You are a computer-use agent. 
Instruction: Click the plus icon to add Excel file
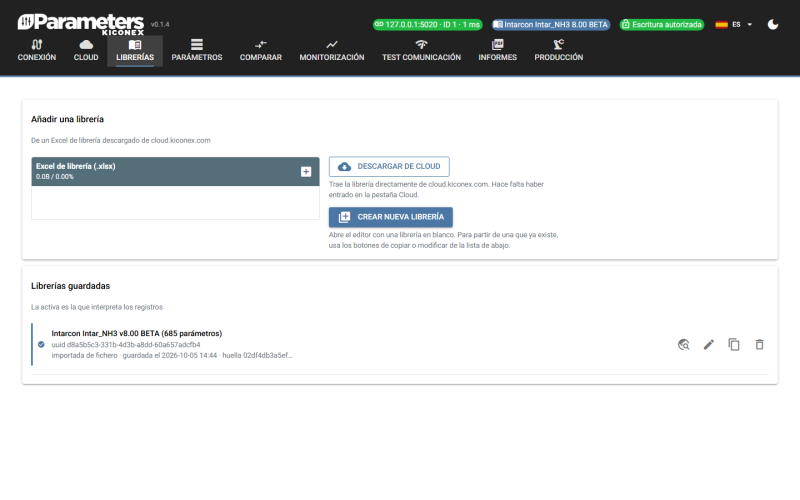(306, 172)
